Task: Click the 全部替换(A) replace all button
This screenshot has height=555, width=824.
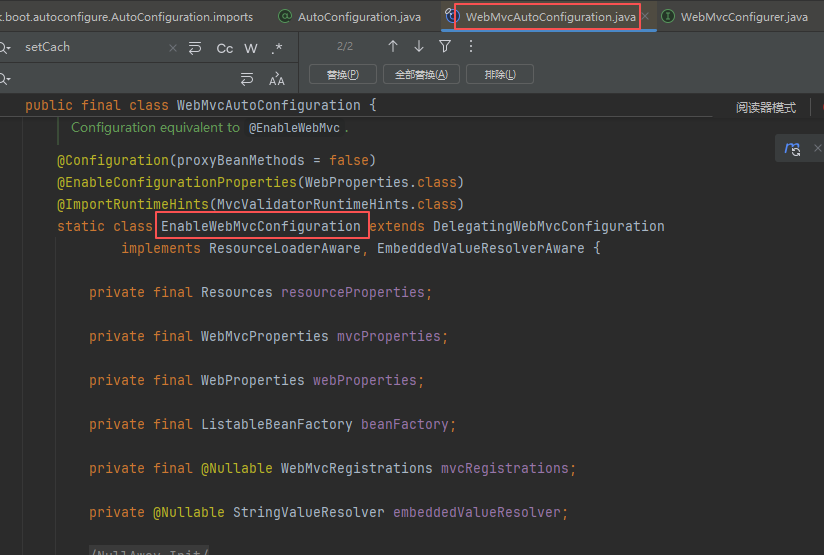Action: pos(421,74)
